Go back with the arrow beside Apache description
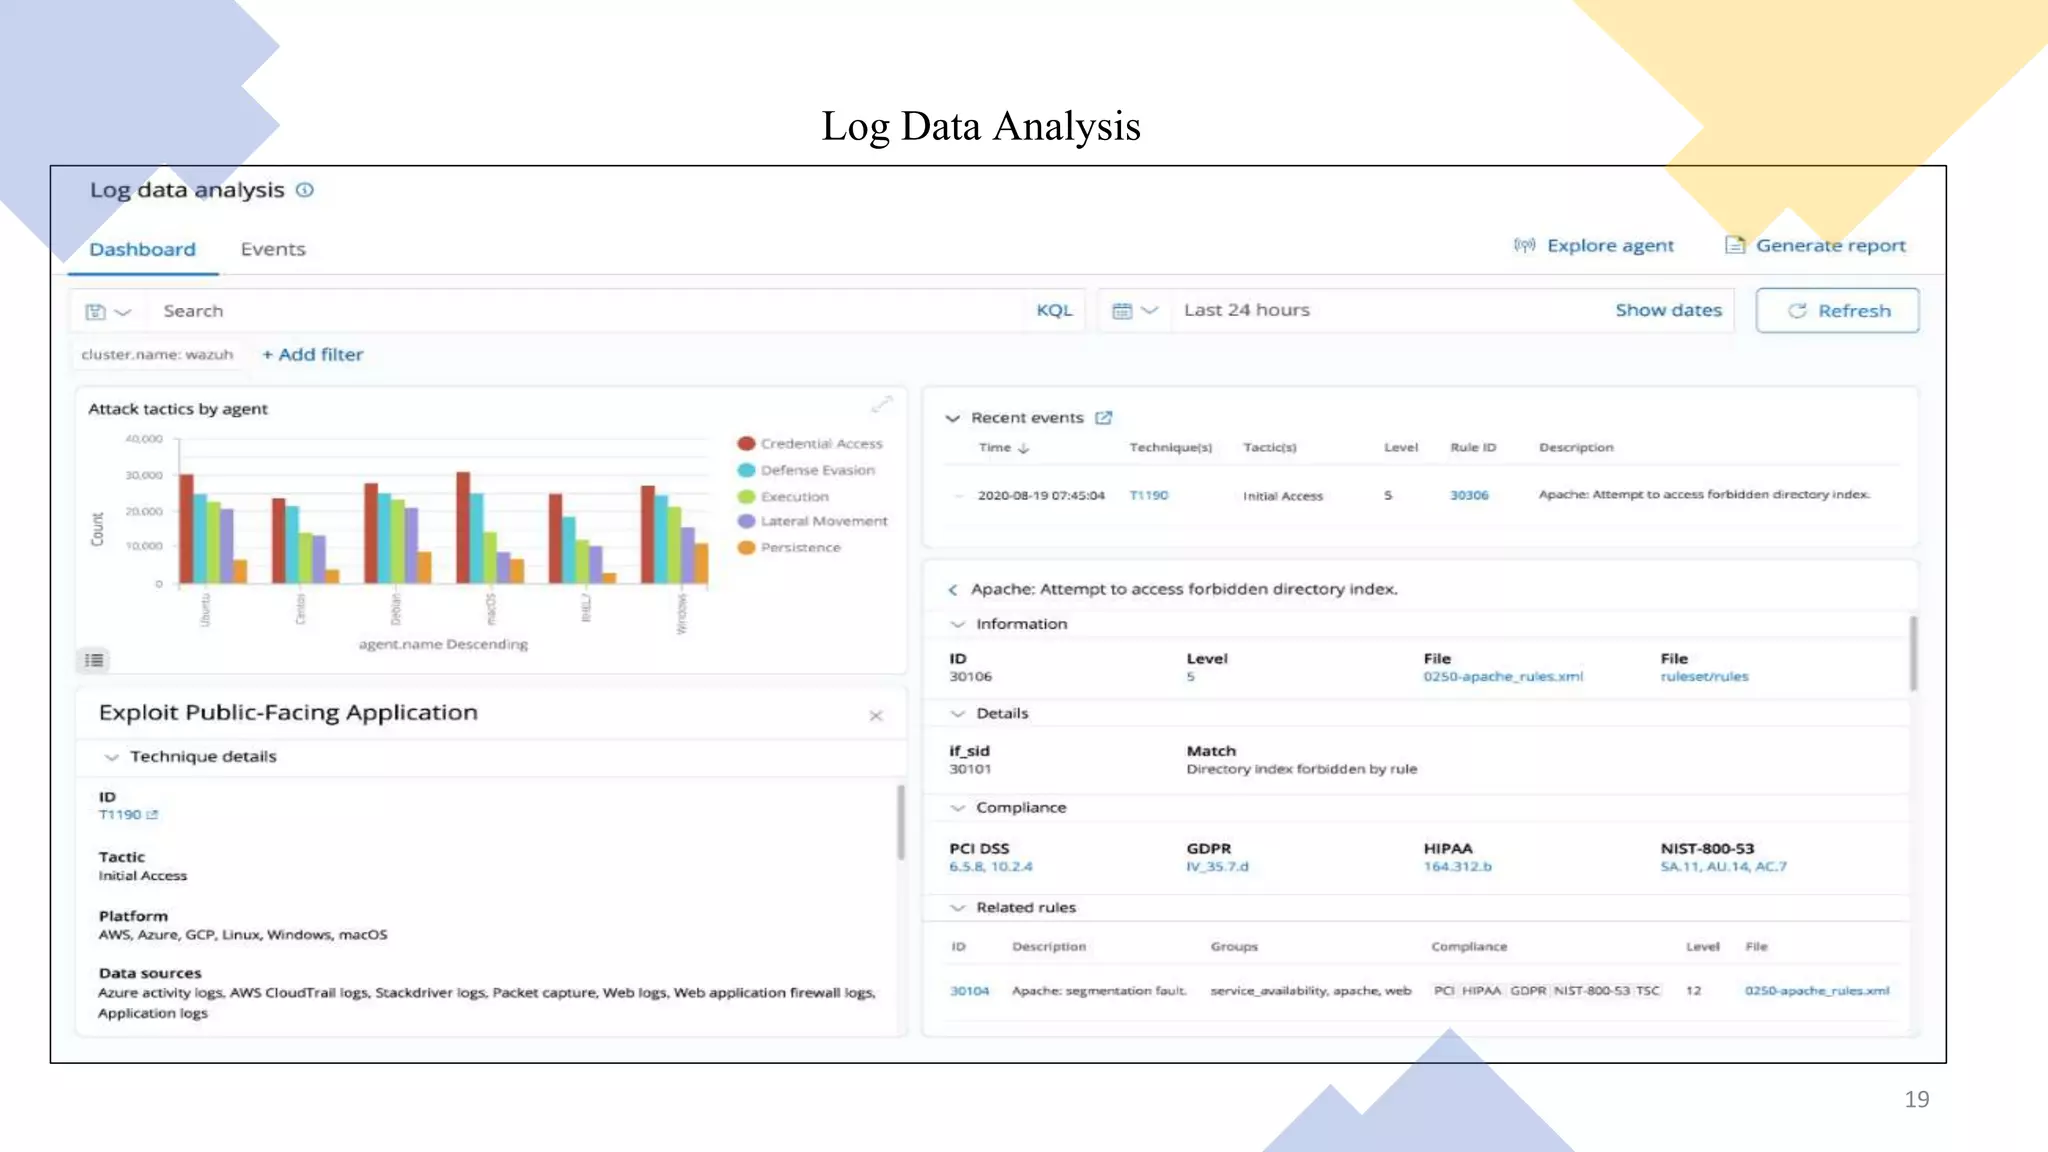 tap(953, 590)
